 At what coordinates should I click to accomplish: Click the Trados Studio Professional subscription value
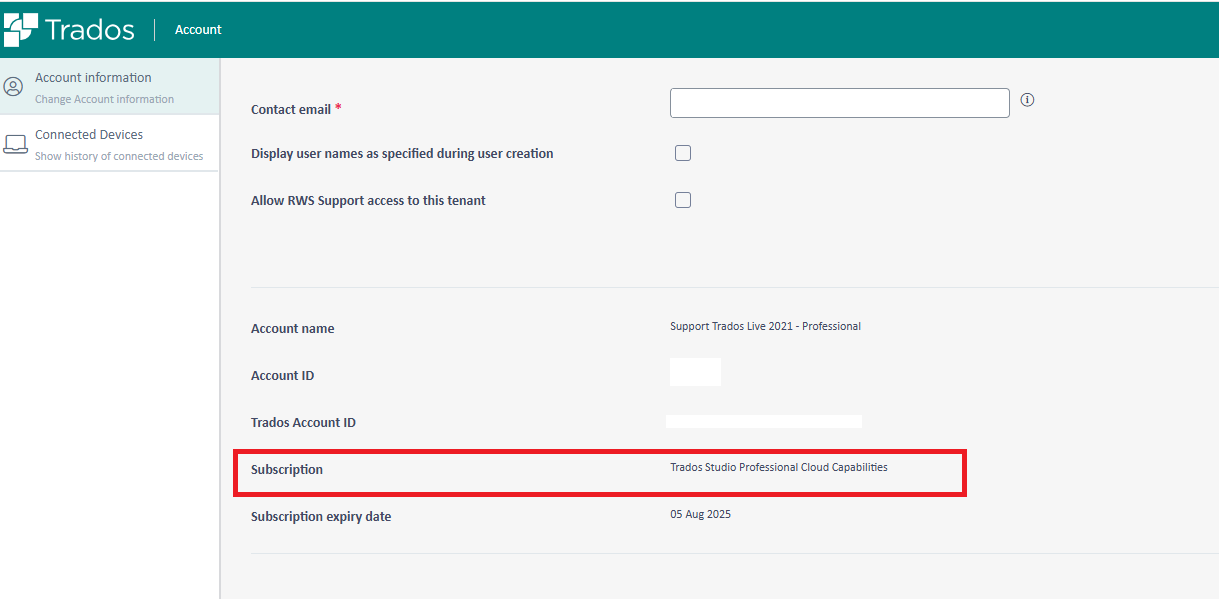pyautogui.click(x=778, y=467)
